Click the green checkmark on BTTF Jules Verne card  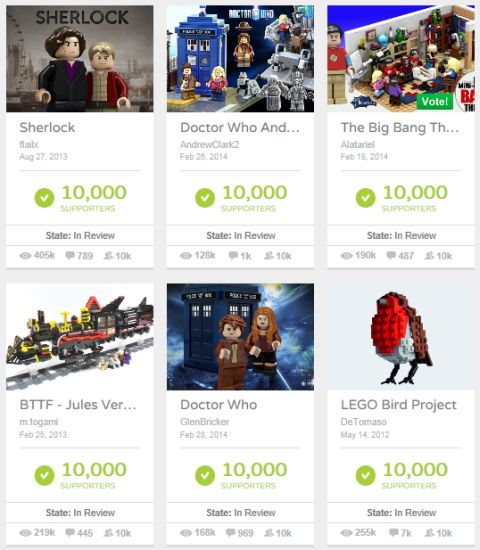coord(45,475)
